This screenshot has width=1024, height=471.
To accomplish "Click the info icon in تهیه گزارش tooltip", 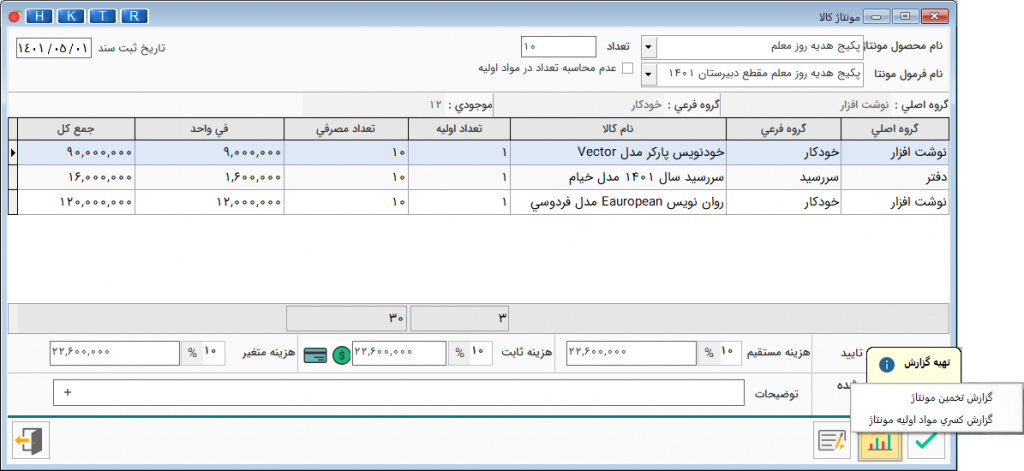I will [x=886, y=365].
